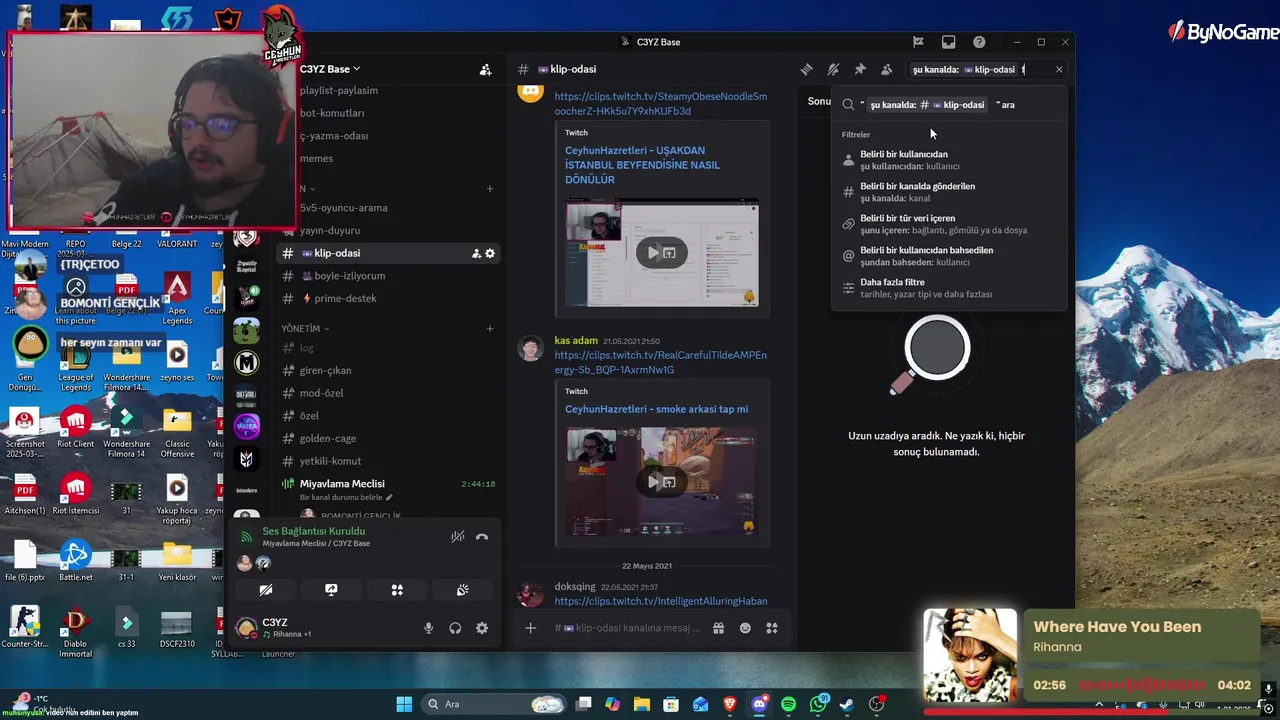Image resolution: width=1280 pixels, height=720 pixels.
Task: Click invite icon on klip-odasi channel row
Action: pyautogui.click(x=476, y=253)
